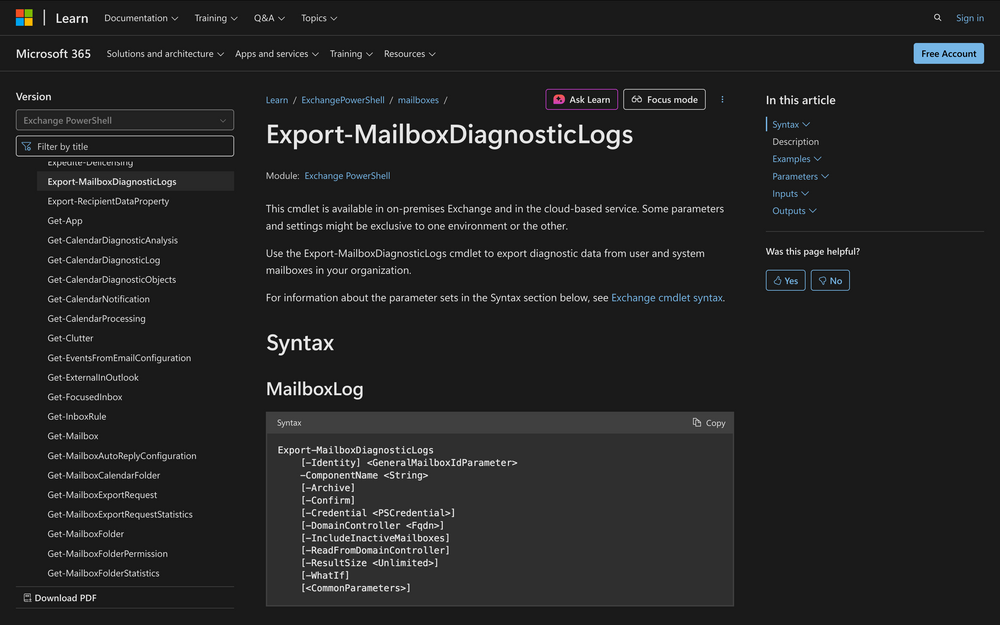
Task: Click the search icon in the top bar
Action: pos(937,17)
